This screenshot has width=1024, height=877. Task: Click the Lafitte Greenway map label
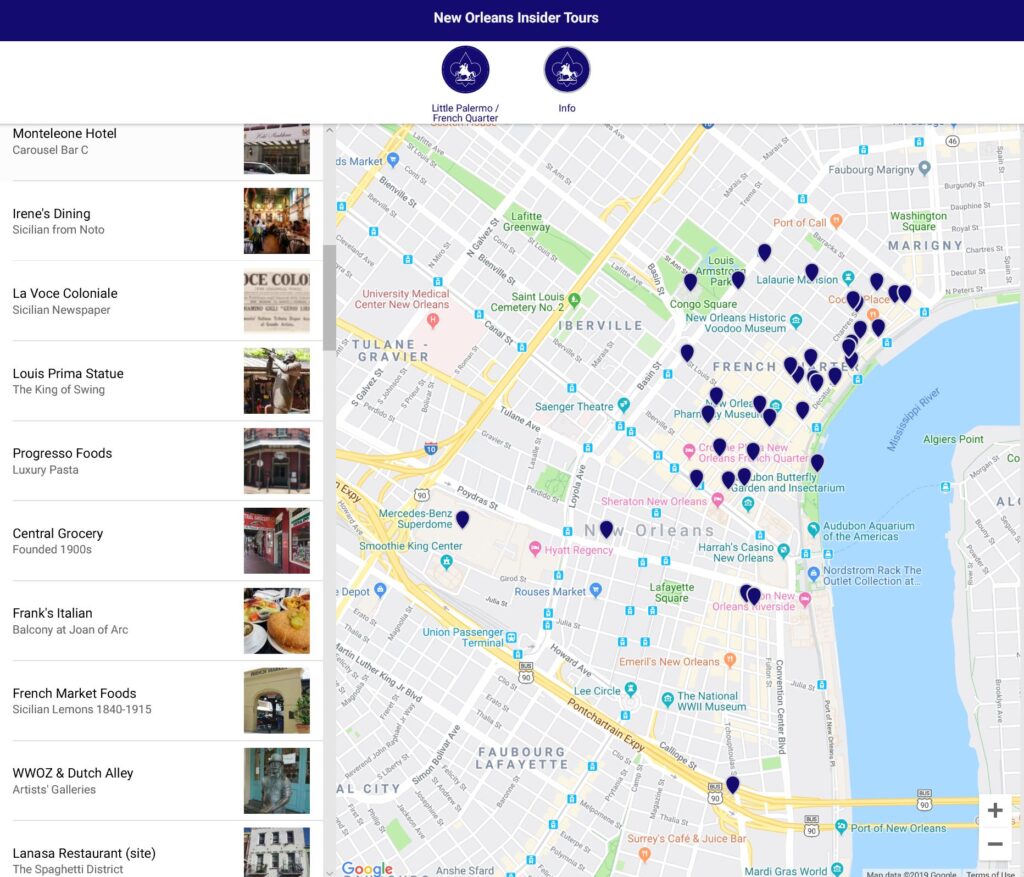tap(526, 221)
